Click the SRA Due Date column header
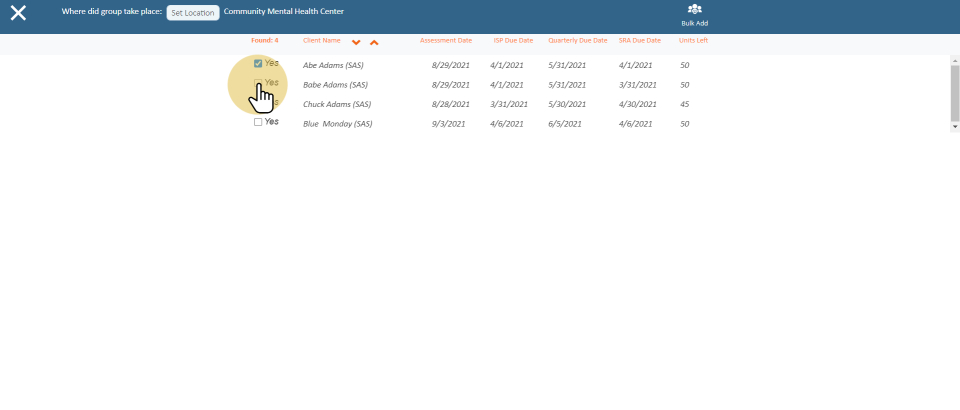This screenshot has width=960, height=410. pos(640,41)
